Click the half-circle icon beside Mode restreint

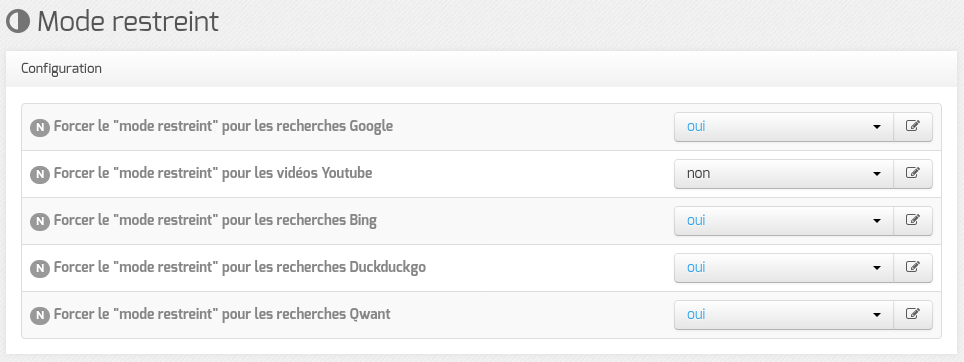coord(18,22)
